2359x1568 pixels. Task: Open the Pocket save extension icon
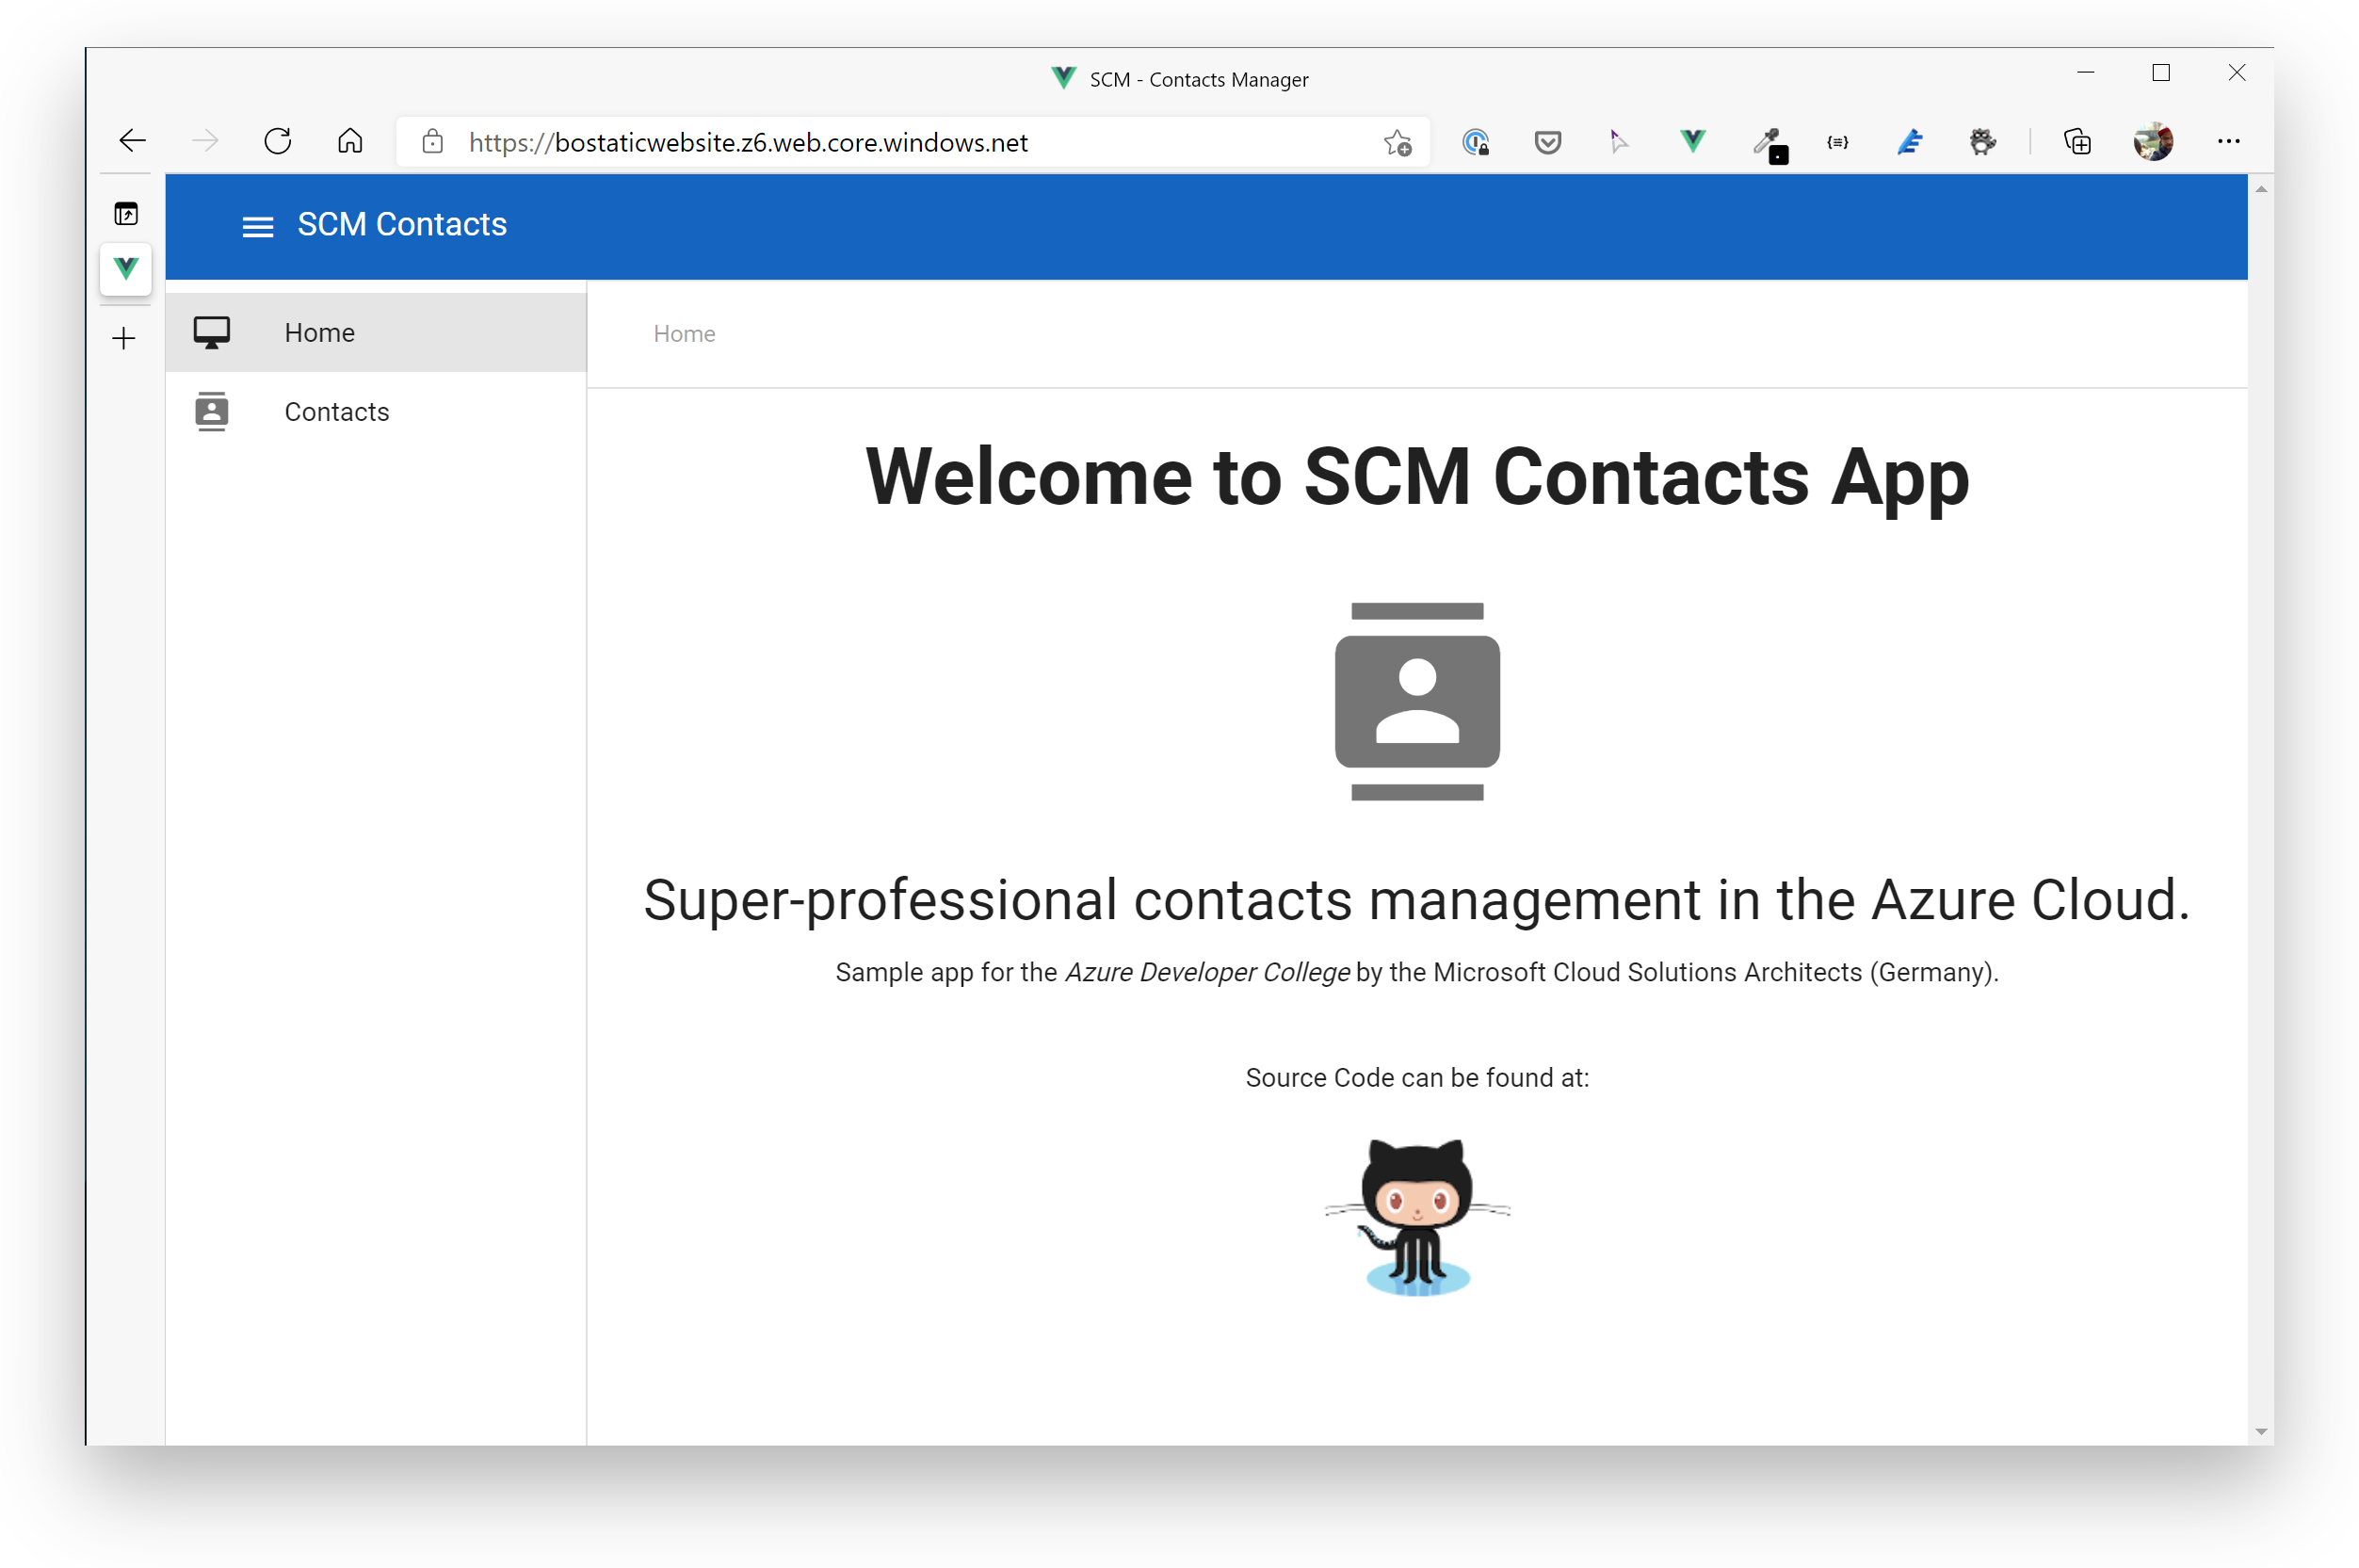coord(1547,143)
